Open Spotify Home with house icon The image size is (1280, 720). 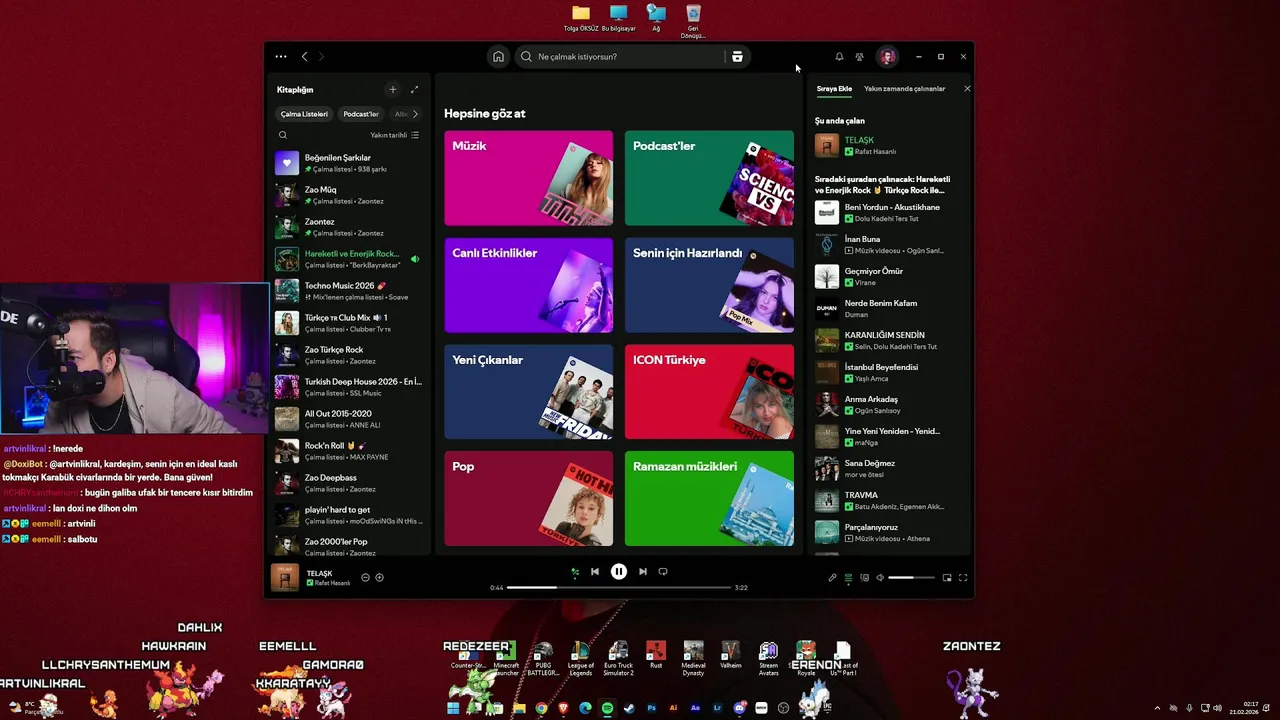pos(498,57)
